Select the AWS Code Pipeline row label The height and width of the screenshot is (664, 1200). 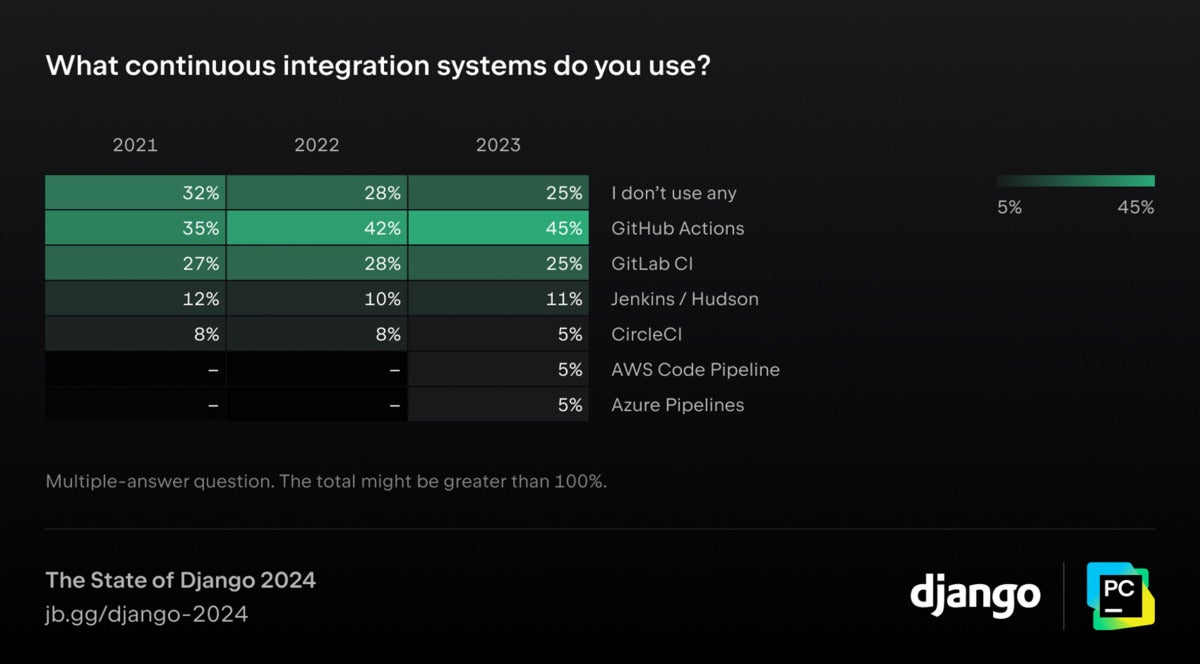click(696, 370)
